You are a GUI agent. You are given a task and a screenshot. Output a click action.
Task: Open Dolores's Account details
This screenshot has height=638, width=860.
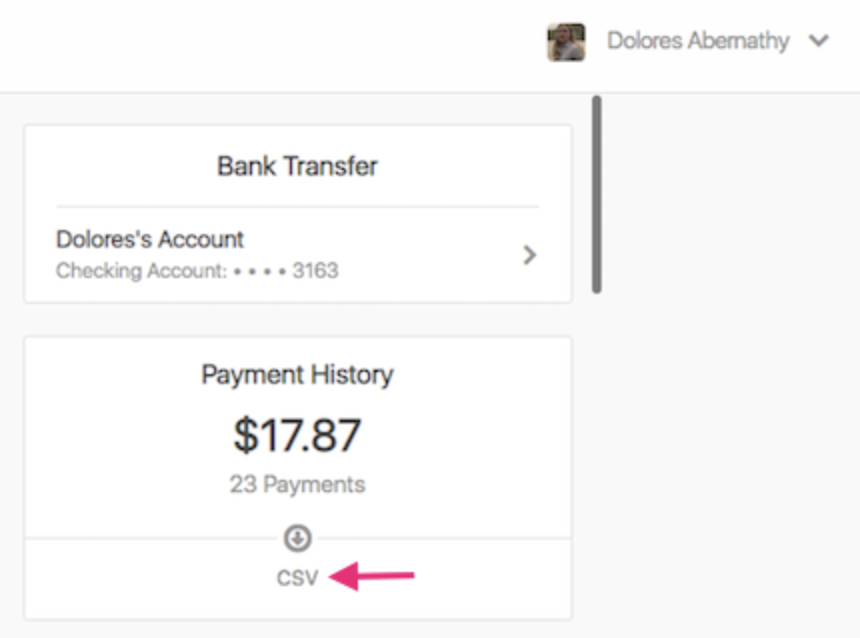[149, 239]
